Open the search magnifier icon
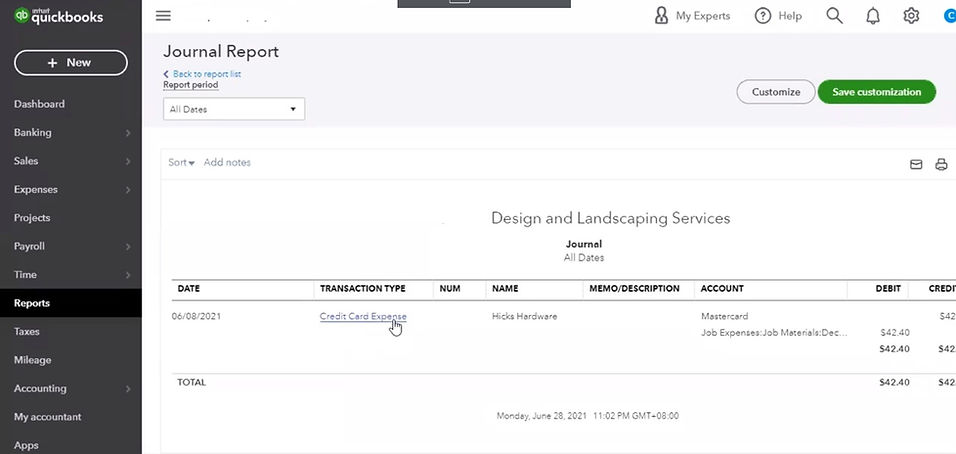Image resolution: width=956 pixels, height=454 pixels. pos(834,16)
